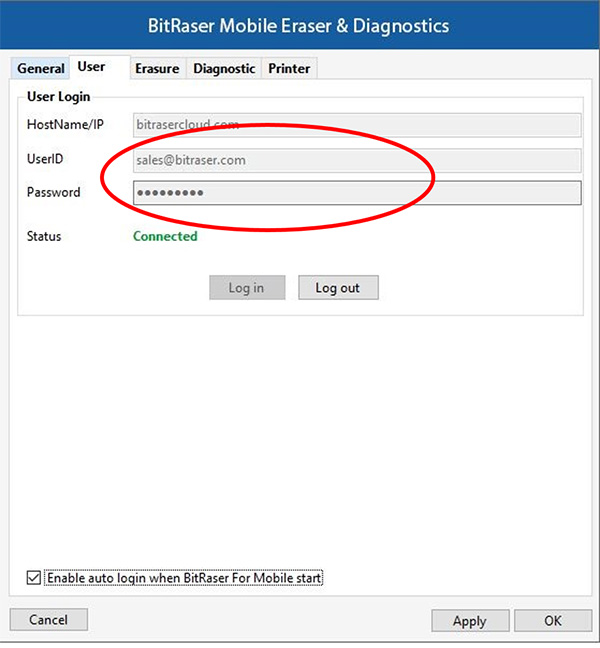Focus the Password input field
Image resolution: width=600 pixels, height=648 pixels.
357,193
